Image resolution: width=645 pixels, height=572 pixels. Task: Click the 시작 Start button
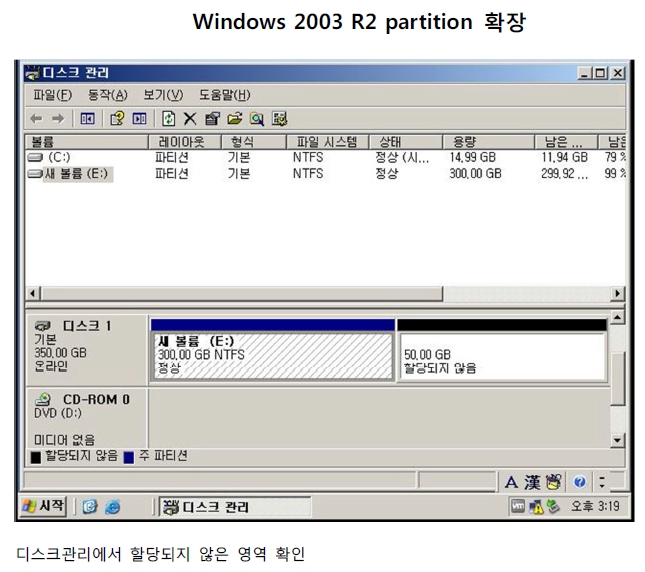(44, 506)
